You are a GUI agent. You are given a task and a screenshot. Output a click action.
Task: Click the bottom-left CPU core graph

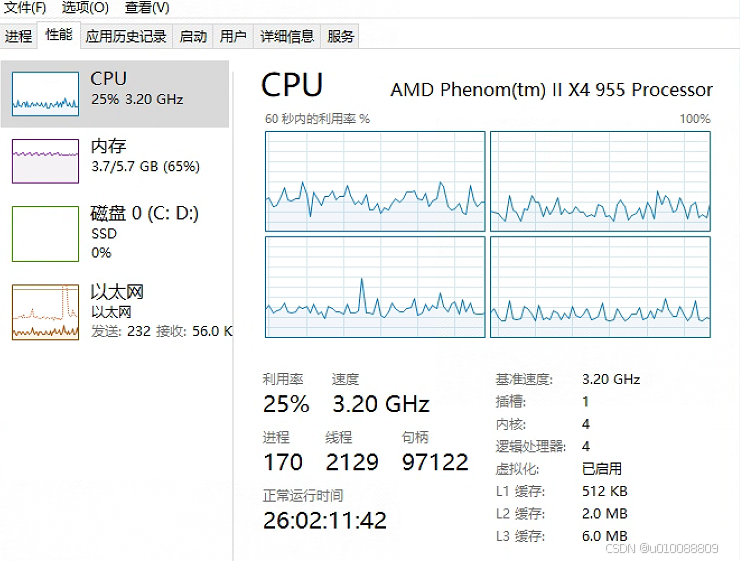[375, 287]
